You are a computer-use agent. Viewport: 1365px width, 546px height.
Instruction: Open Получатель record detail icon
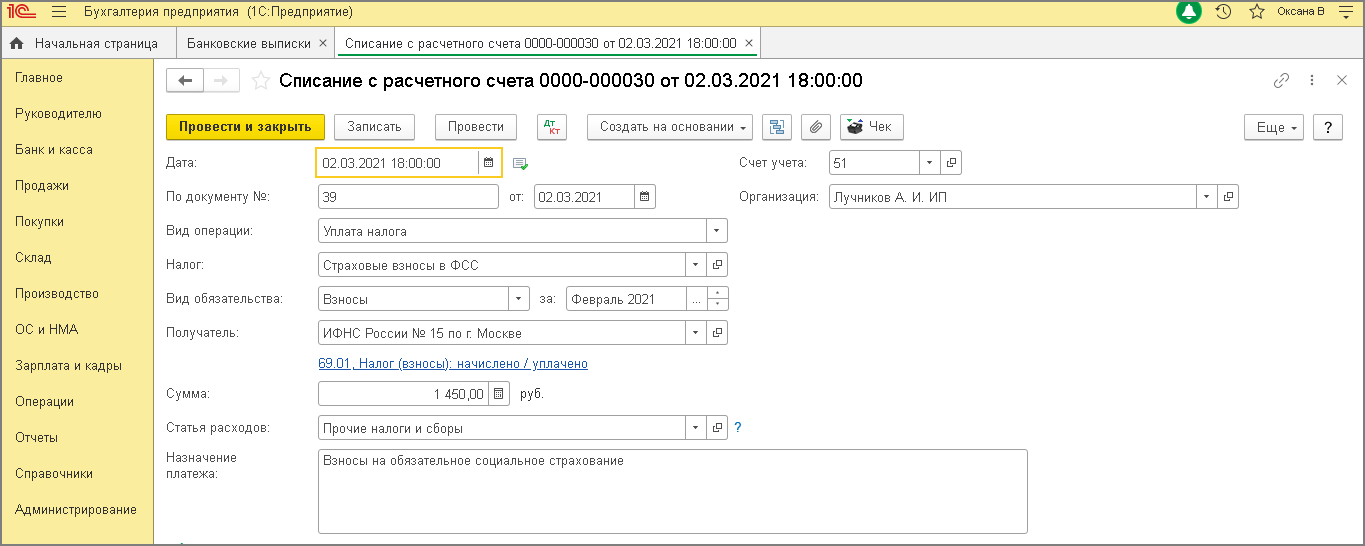pyautogui.click(x=717, y=333)
